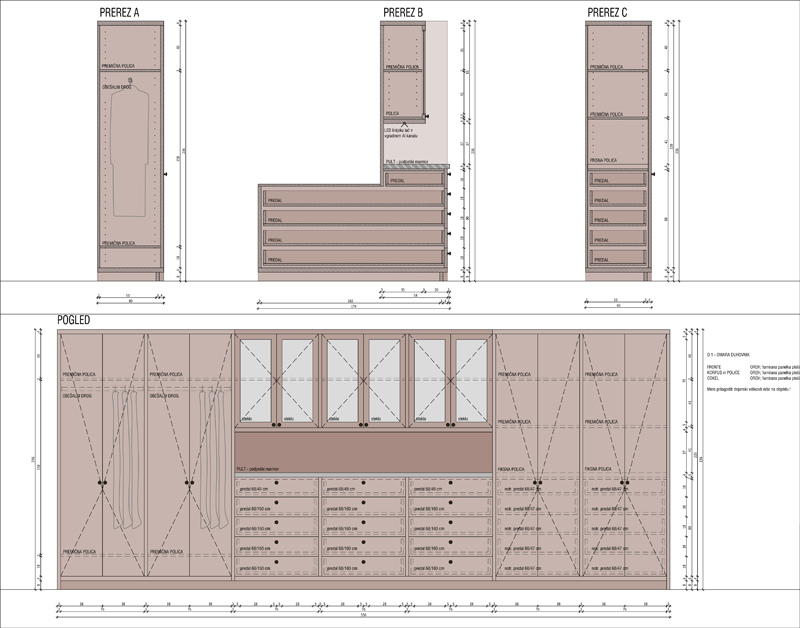Image resolution: width=800 pixels, height=628 pixels.
Task: Select the bottom drawer in Prerez B
Action: point(352,259)
